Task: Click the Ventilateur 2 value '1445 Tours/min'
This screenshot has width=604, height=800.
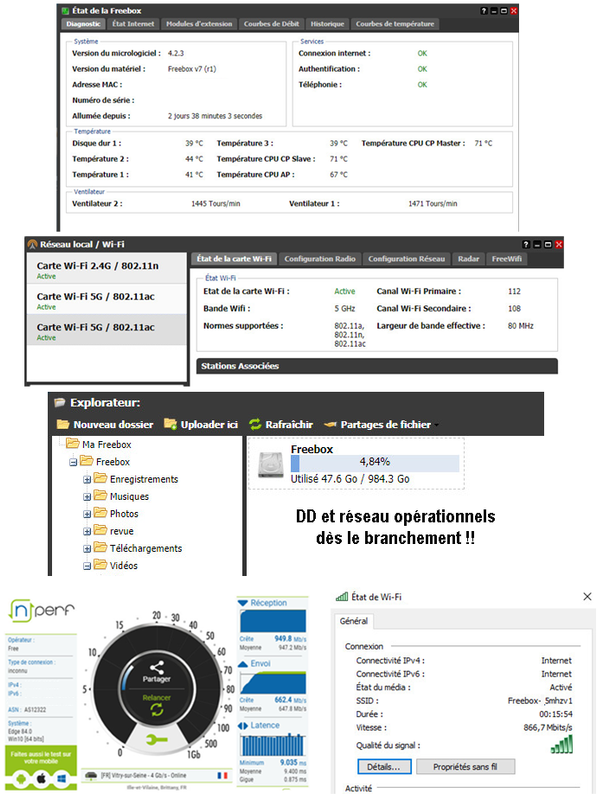Action: [216, 204]
